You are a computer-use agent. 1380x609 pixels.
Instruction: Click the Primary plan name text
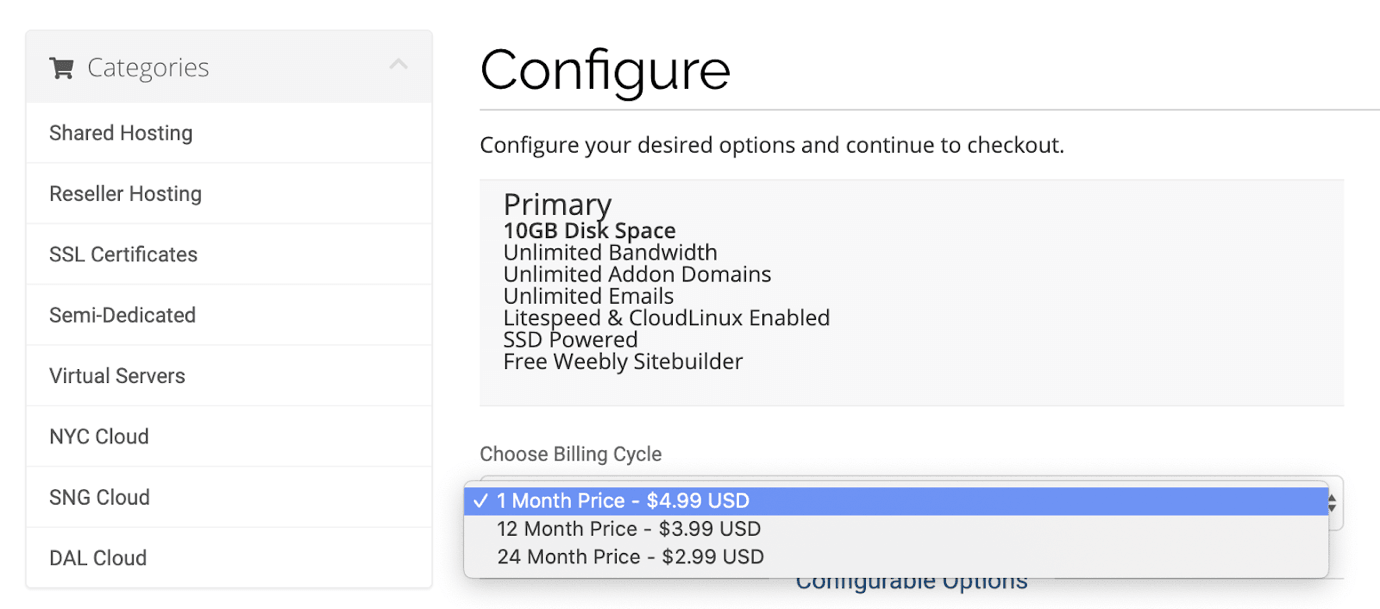(557, 204)
